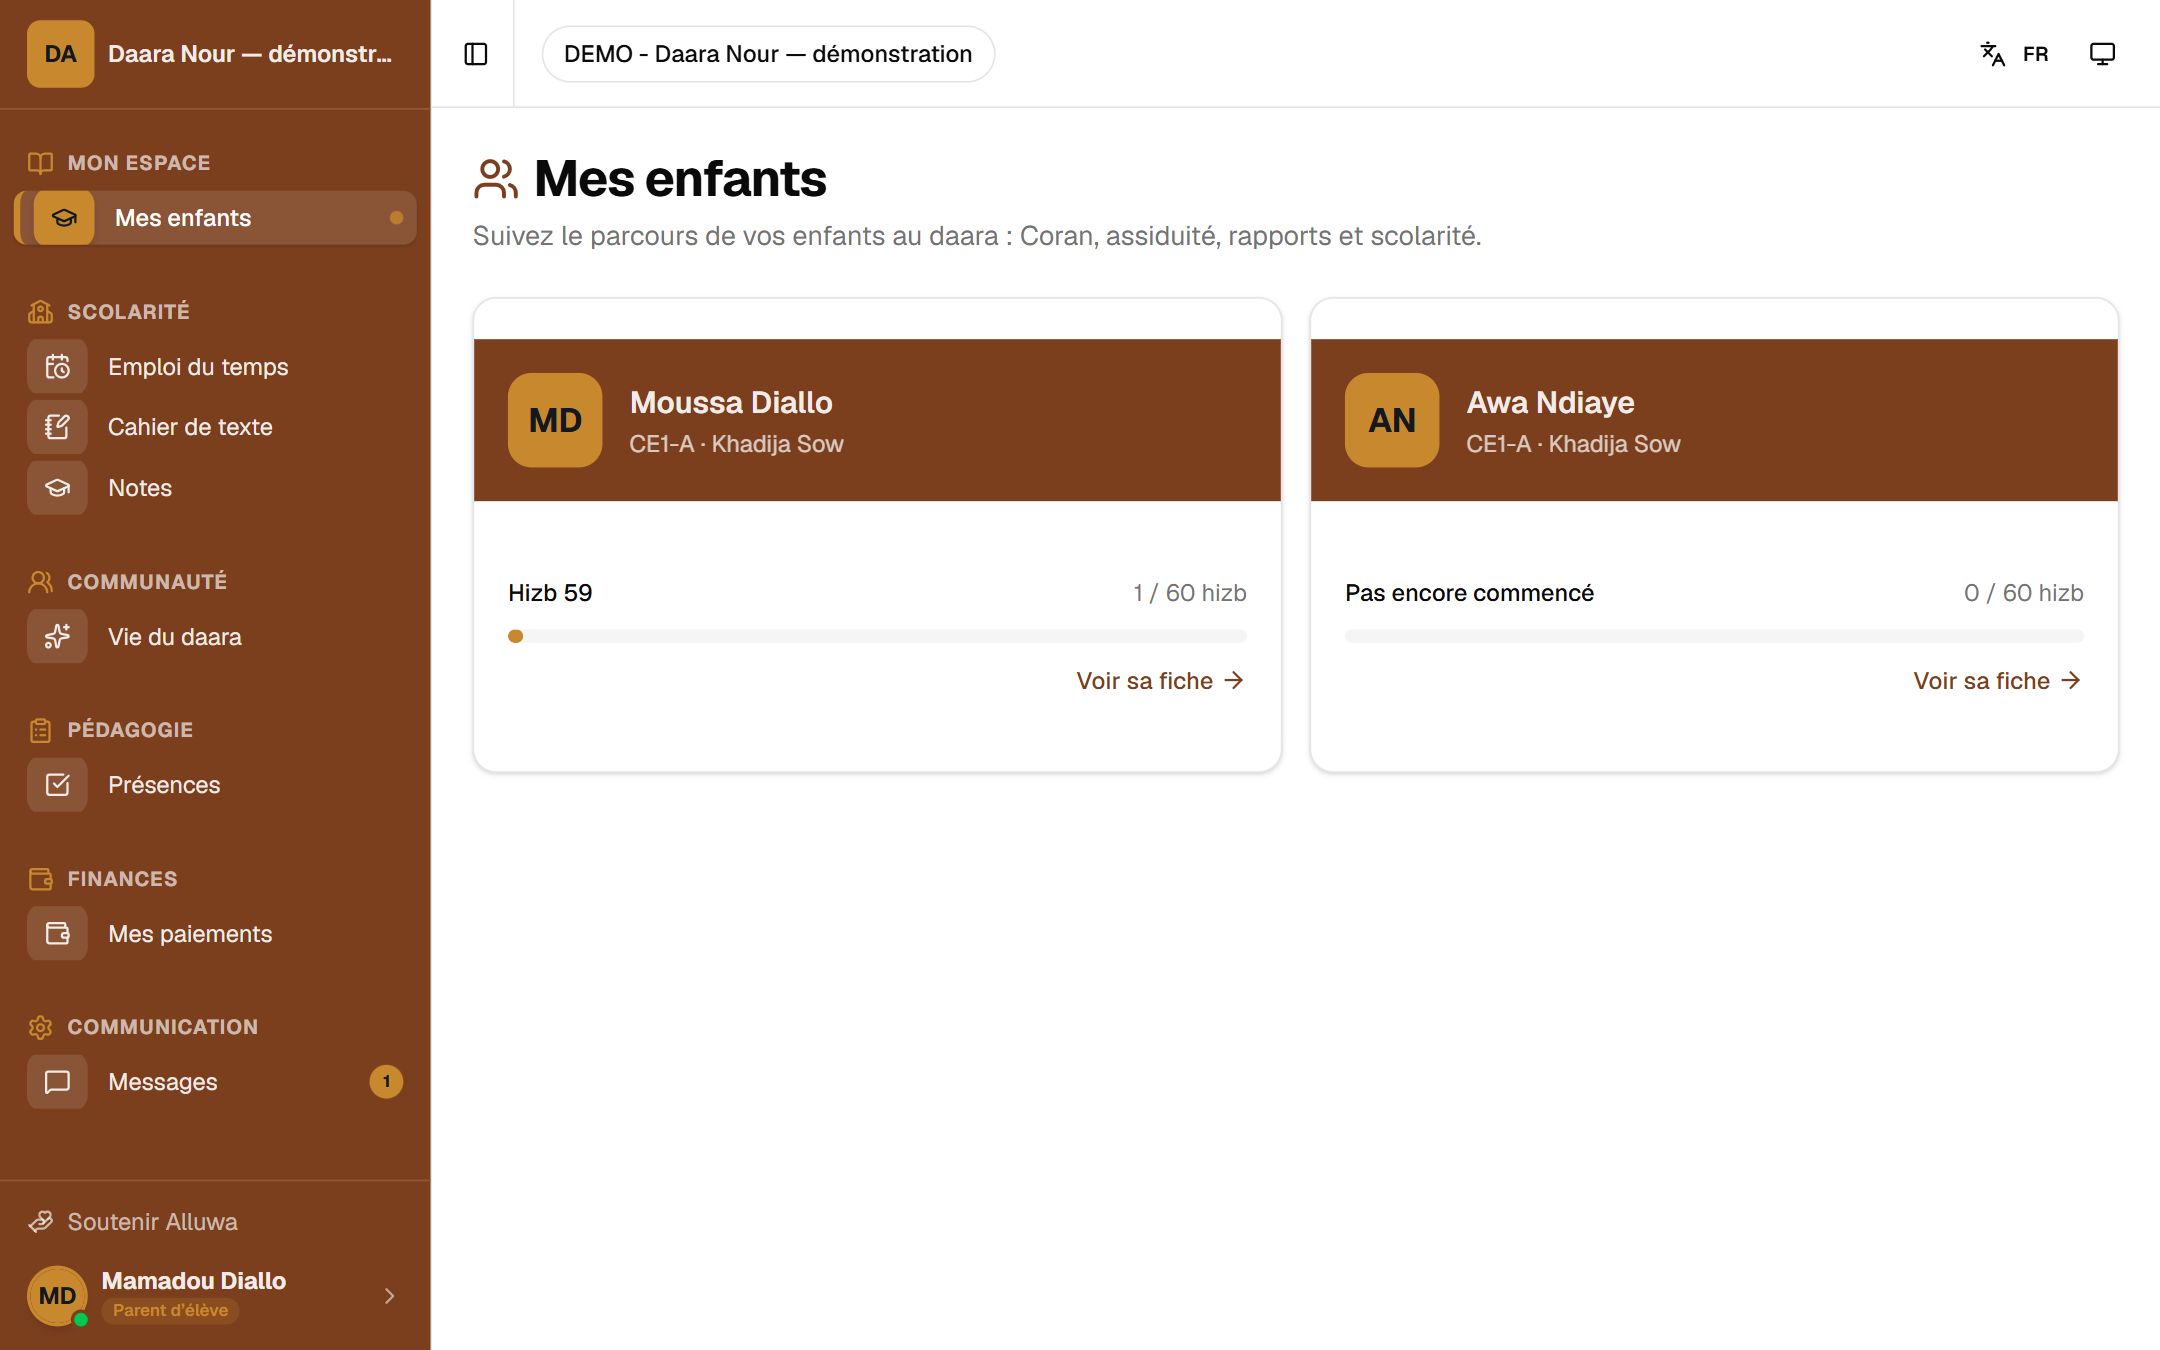The image size is (2160, 1350).
Task: Open Messages in the sidebar
Action: [x=215, y=1082]
